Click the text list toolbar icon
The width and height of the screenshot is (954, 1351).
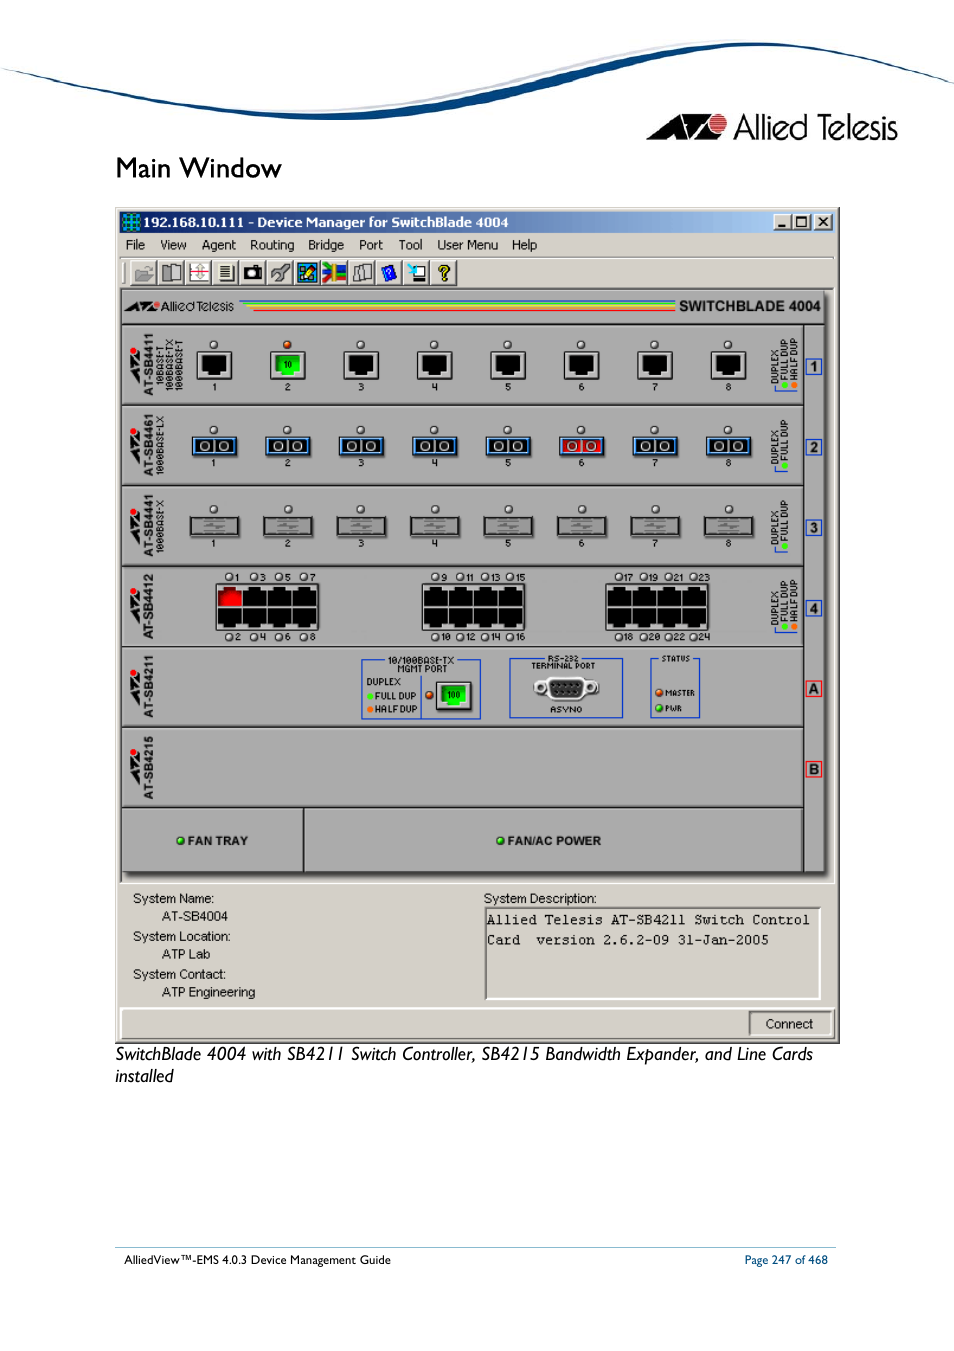click(226, 272)
